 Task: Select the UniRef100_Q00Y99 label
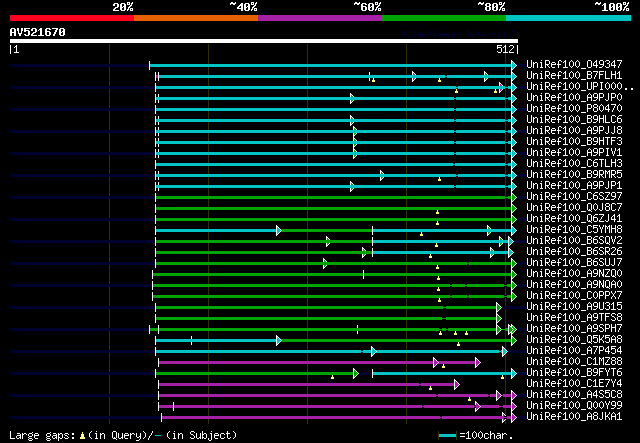pos(574,406)
